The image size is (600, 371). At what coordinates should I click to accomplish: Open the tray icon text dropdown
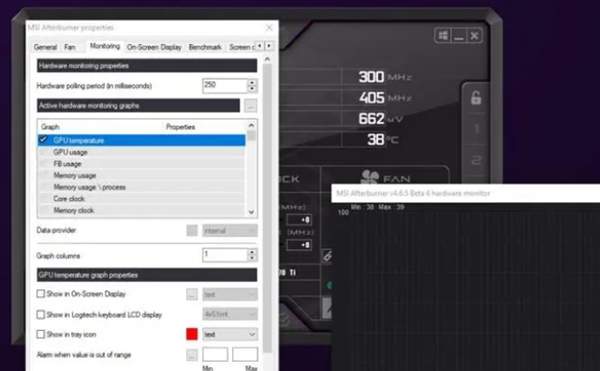pos(230,334)
